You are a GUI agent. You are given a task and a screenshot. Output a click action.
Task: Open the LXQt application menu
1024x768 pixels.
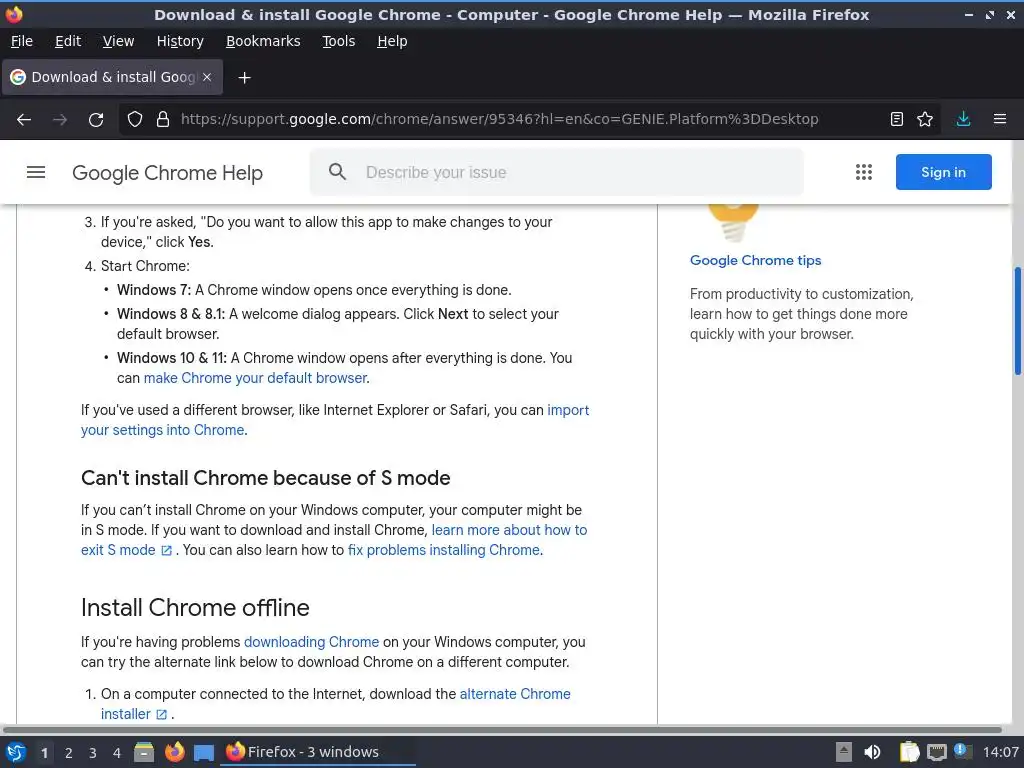[16, 752]
